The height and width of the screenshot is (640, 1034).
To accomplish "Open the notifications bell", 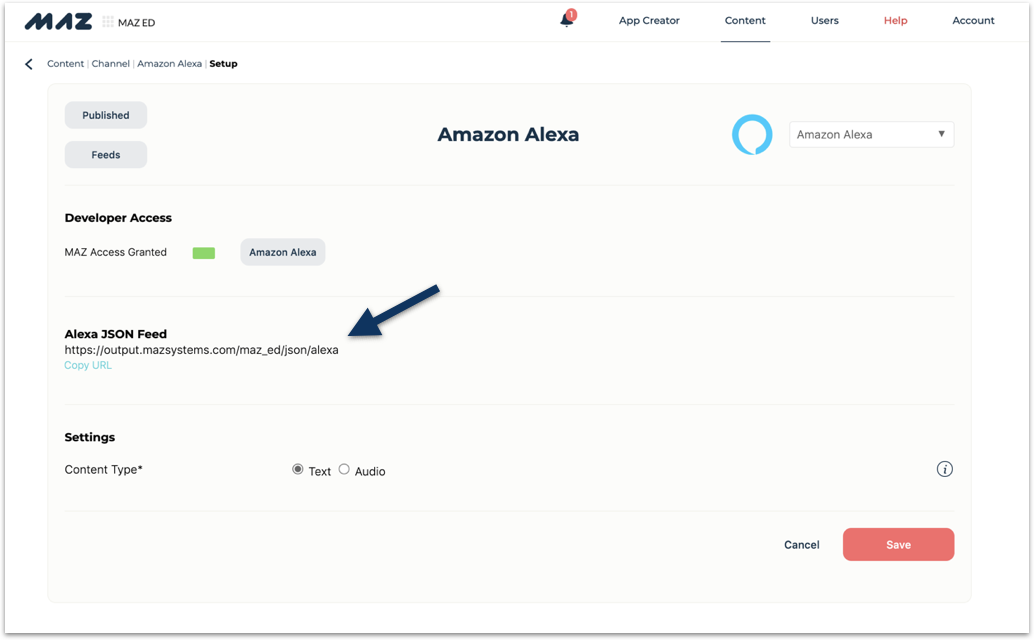I will (566, 20).
